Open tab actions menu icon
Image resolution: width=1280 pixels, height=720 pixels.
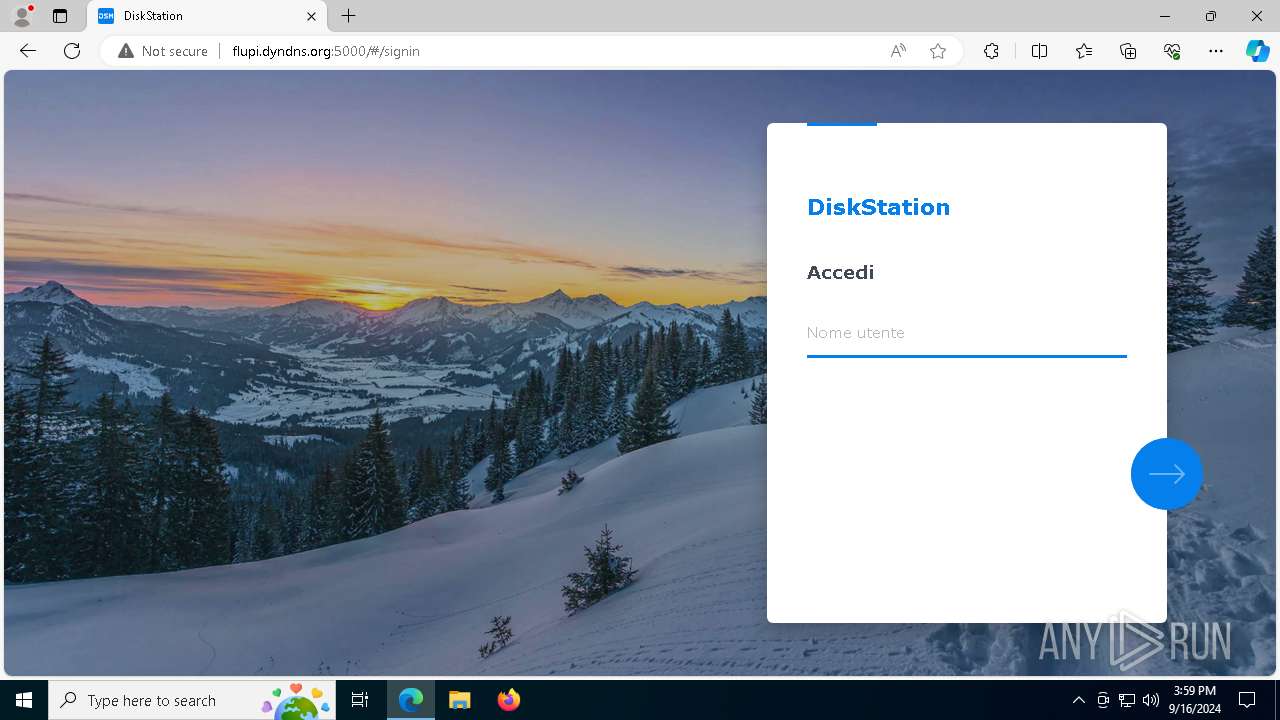click(60, 16)
